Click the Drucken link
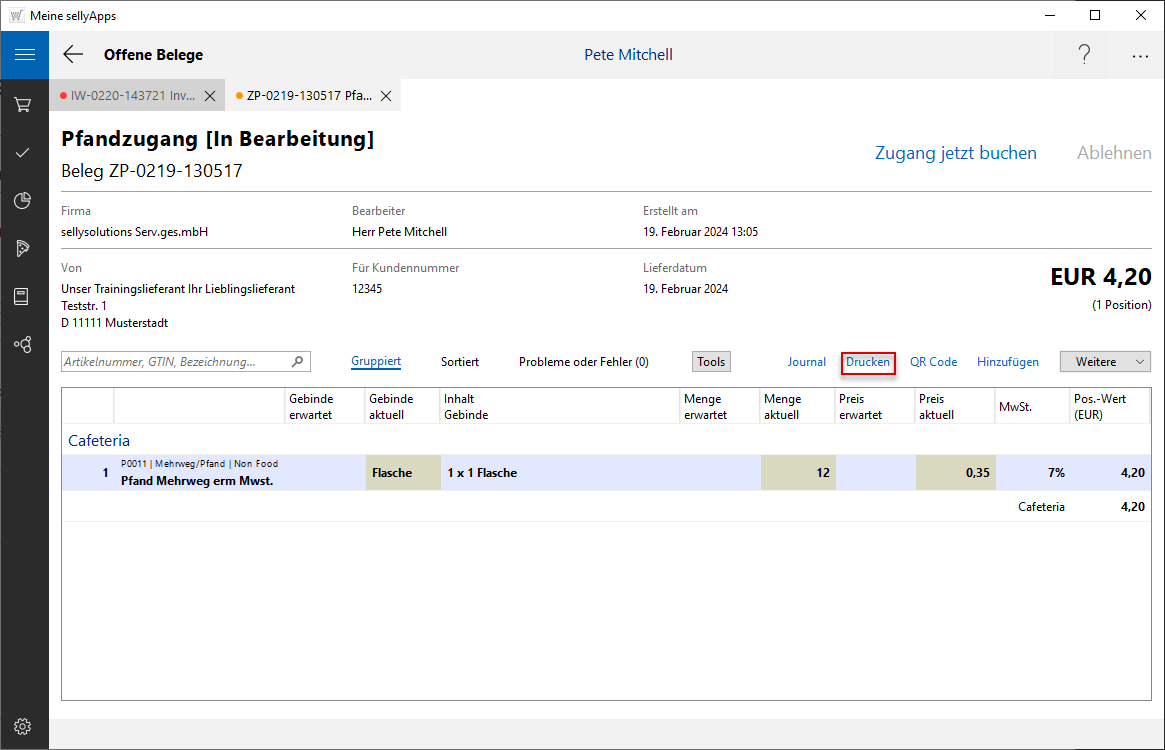1165x750 pixels. (x=867, y=362)
